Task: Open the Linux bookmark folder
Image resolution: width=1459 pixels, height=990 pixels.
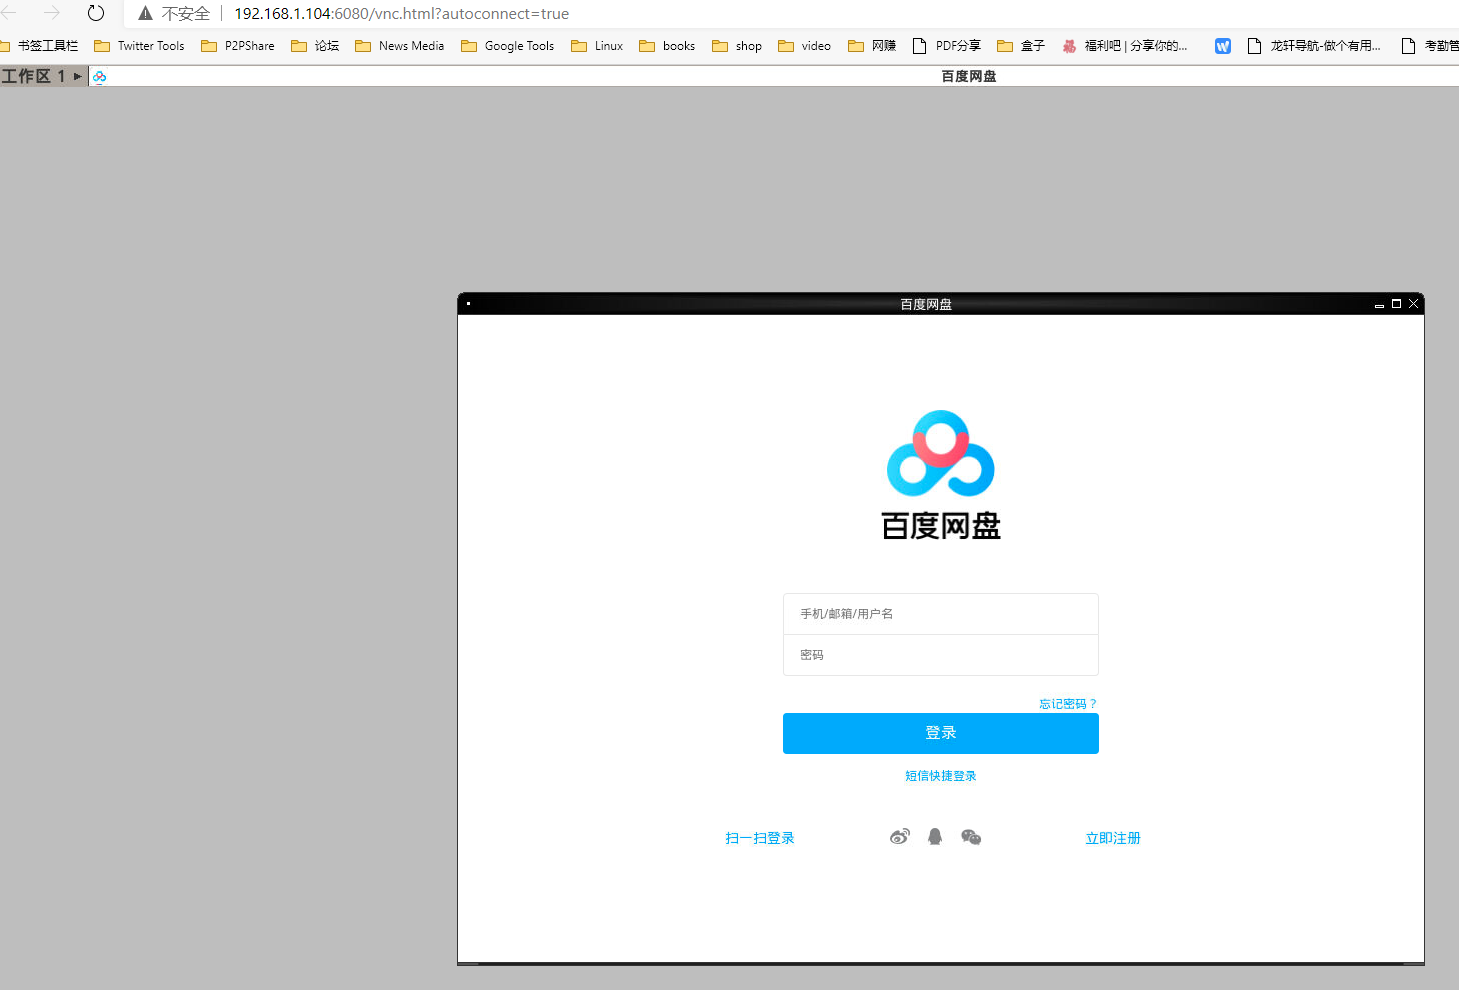Action: [597, 46]
